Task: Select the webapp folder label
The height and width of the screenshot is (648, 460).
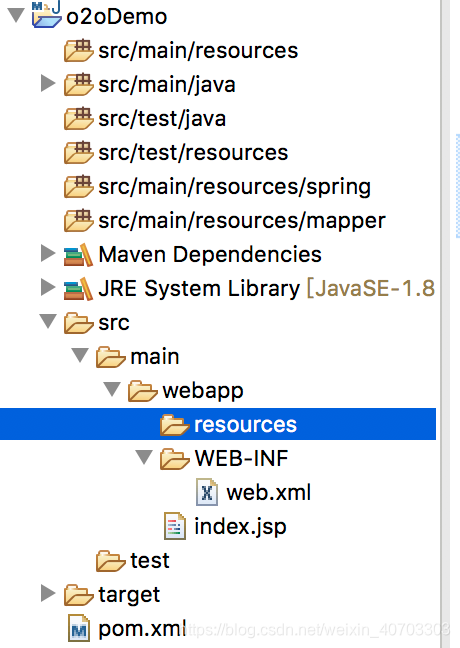Action: click(203, 391)
